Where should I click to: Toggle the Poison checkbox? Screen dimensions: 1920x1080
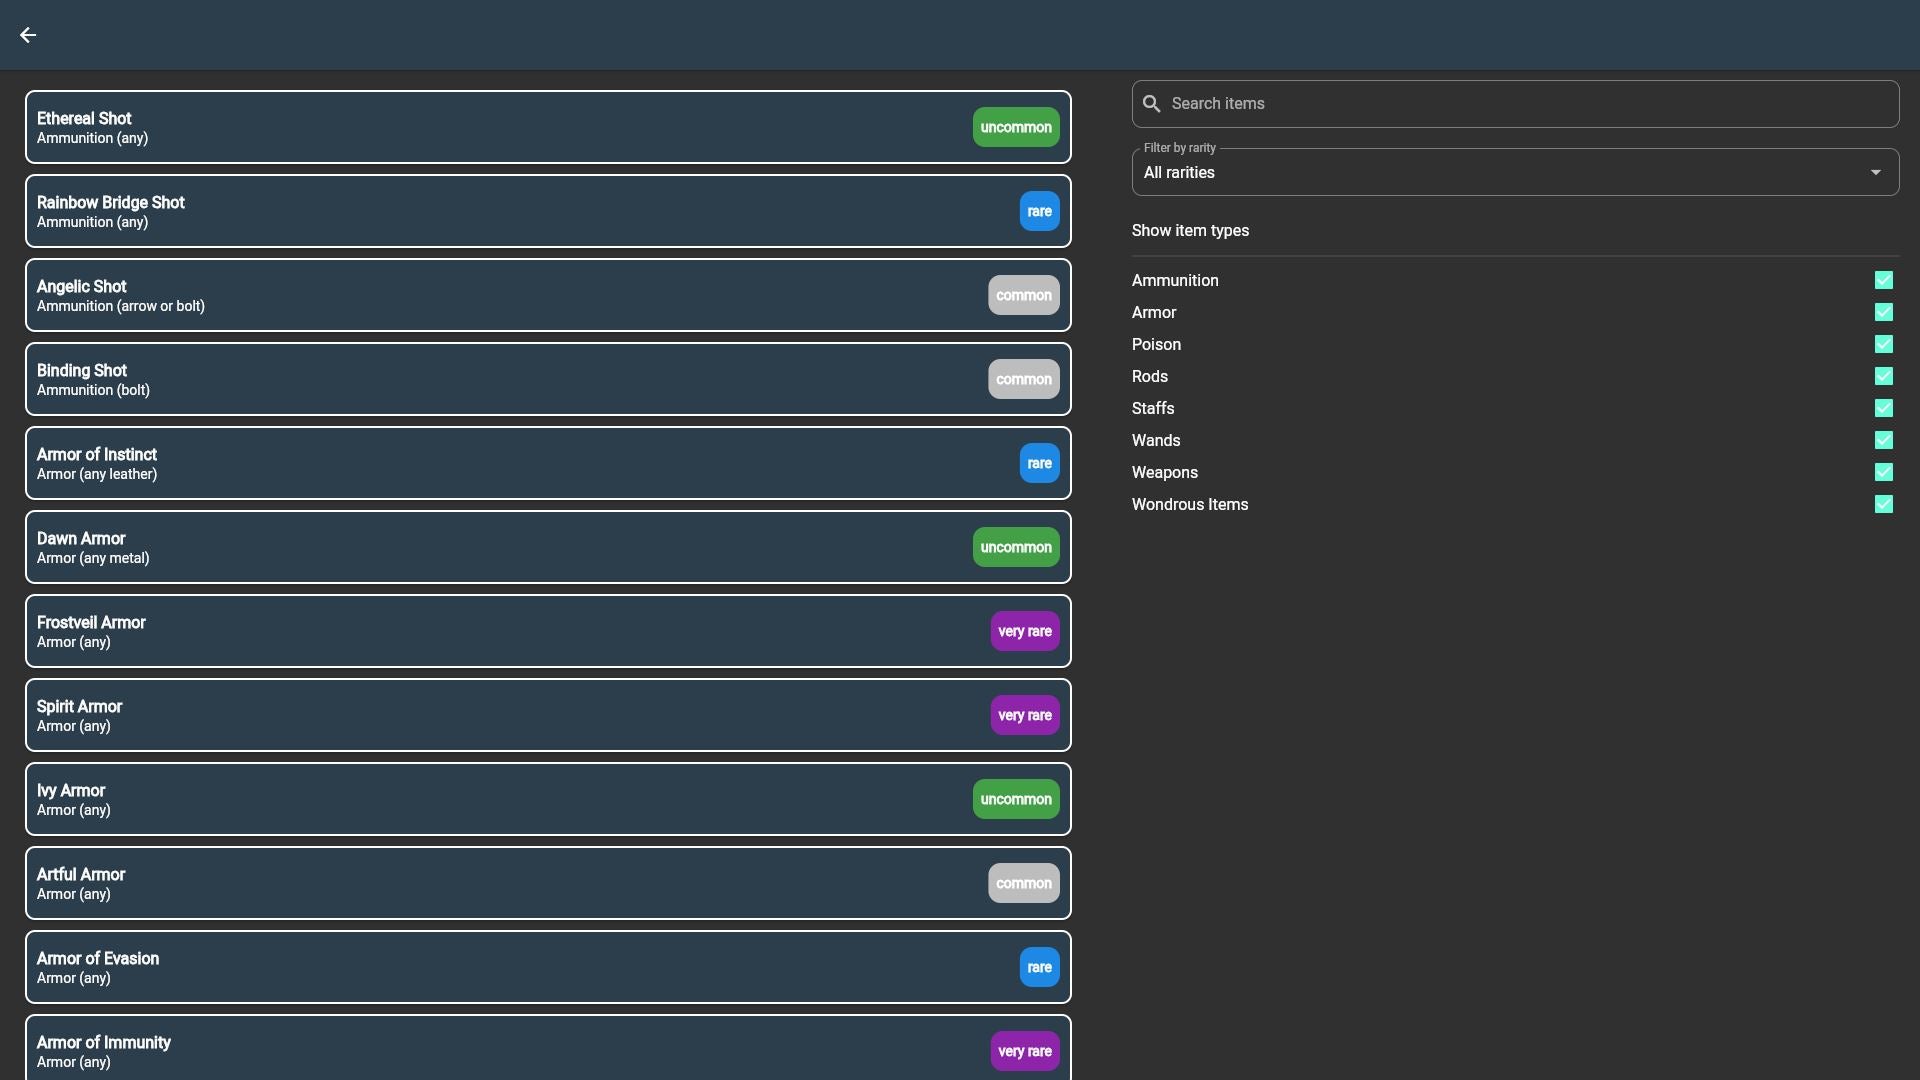[1883, 344]
